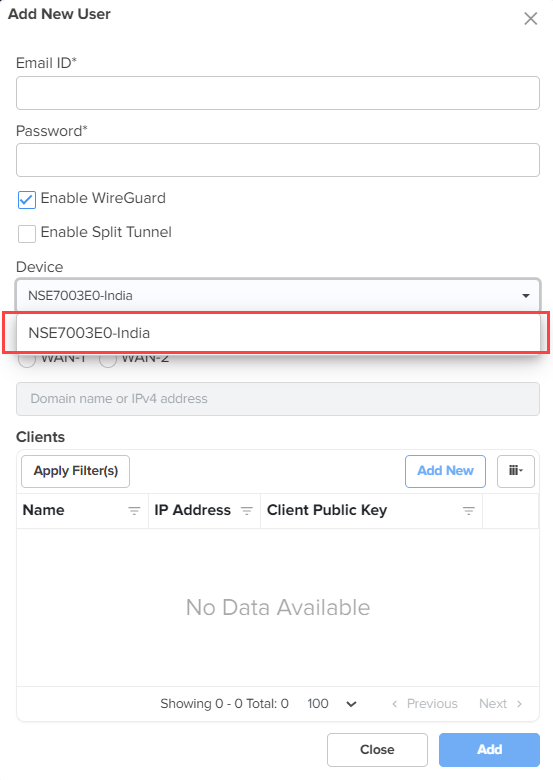
Task: Open the column chooser icon in Clients
Action: [516, 471]
